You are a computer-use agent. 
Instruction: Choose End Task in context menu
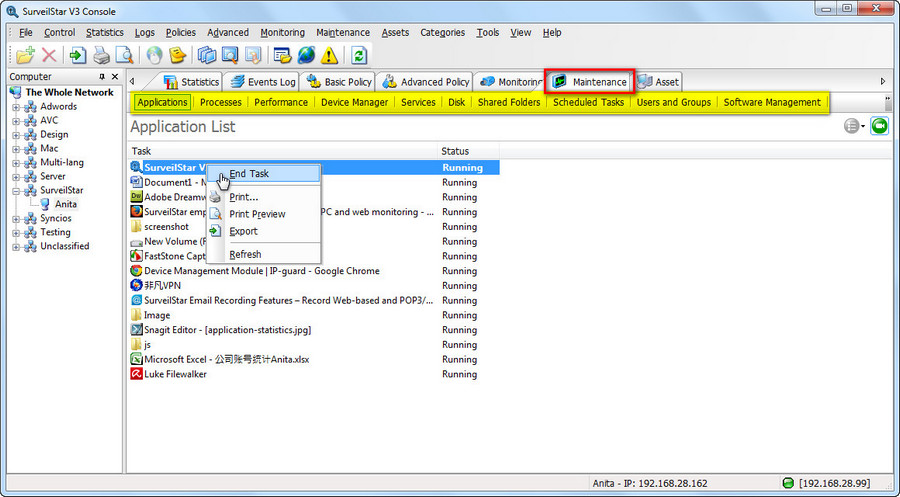tap(263, 173)
